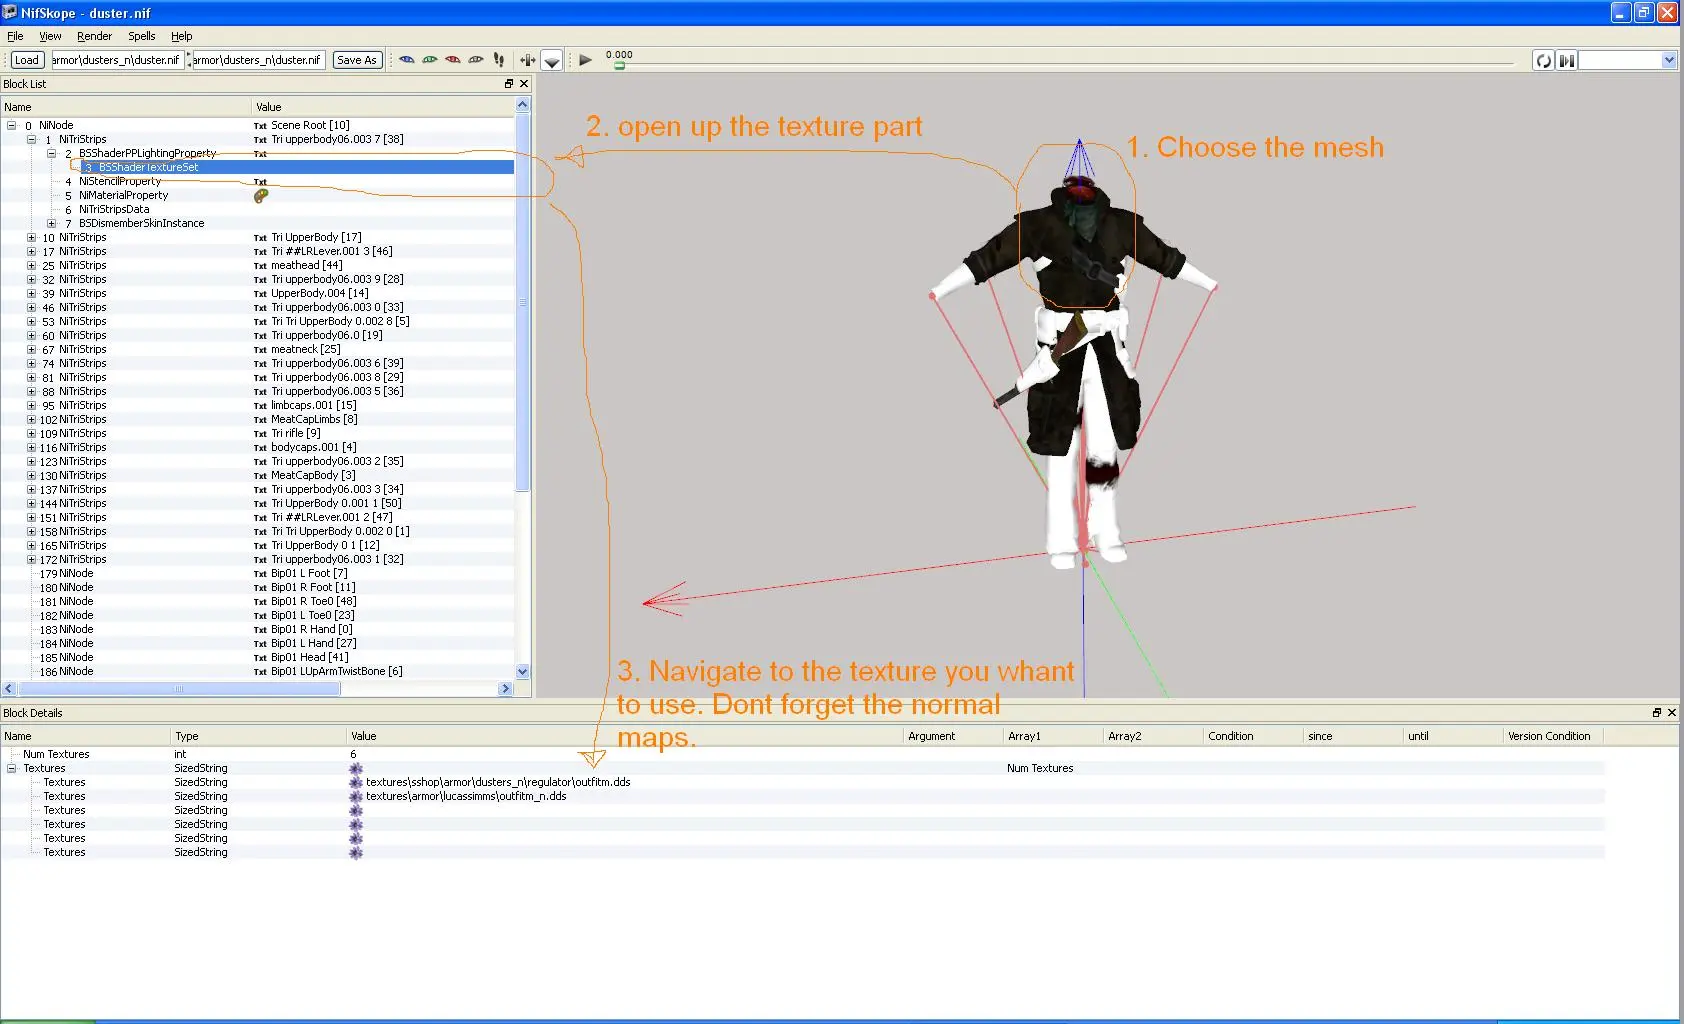This screenshot has height=1024, width=1684.
Task: Click the Type column header in Block Details
Action: point(258,736)
